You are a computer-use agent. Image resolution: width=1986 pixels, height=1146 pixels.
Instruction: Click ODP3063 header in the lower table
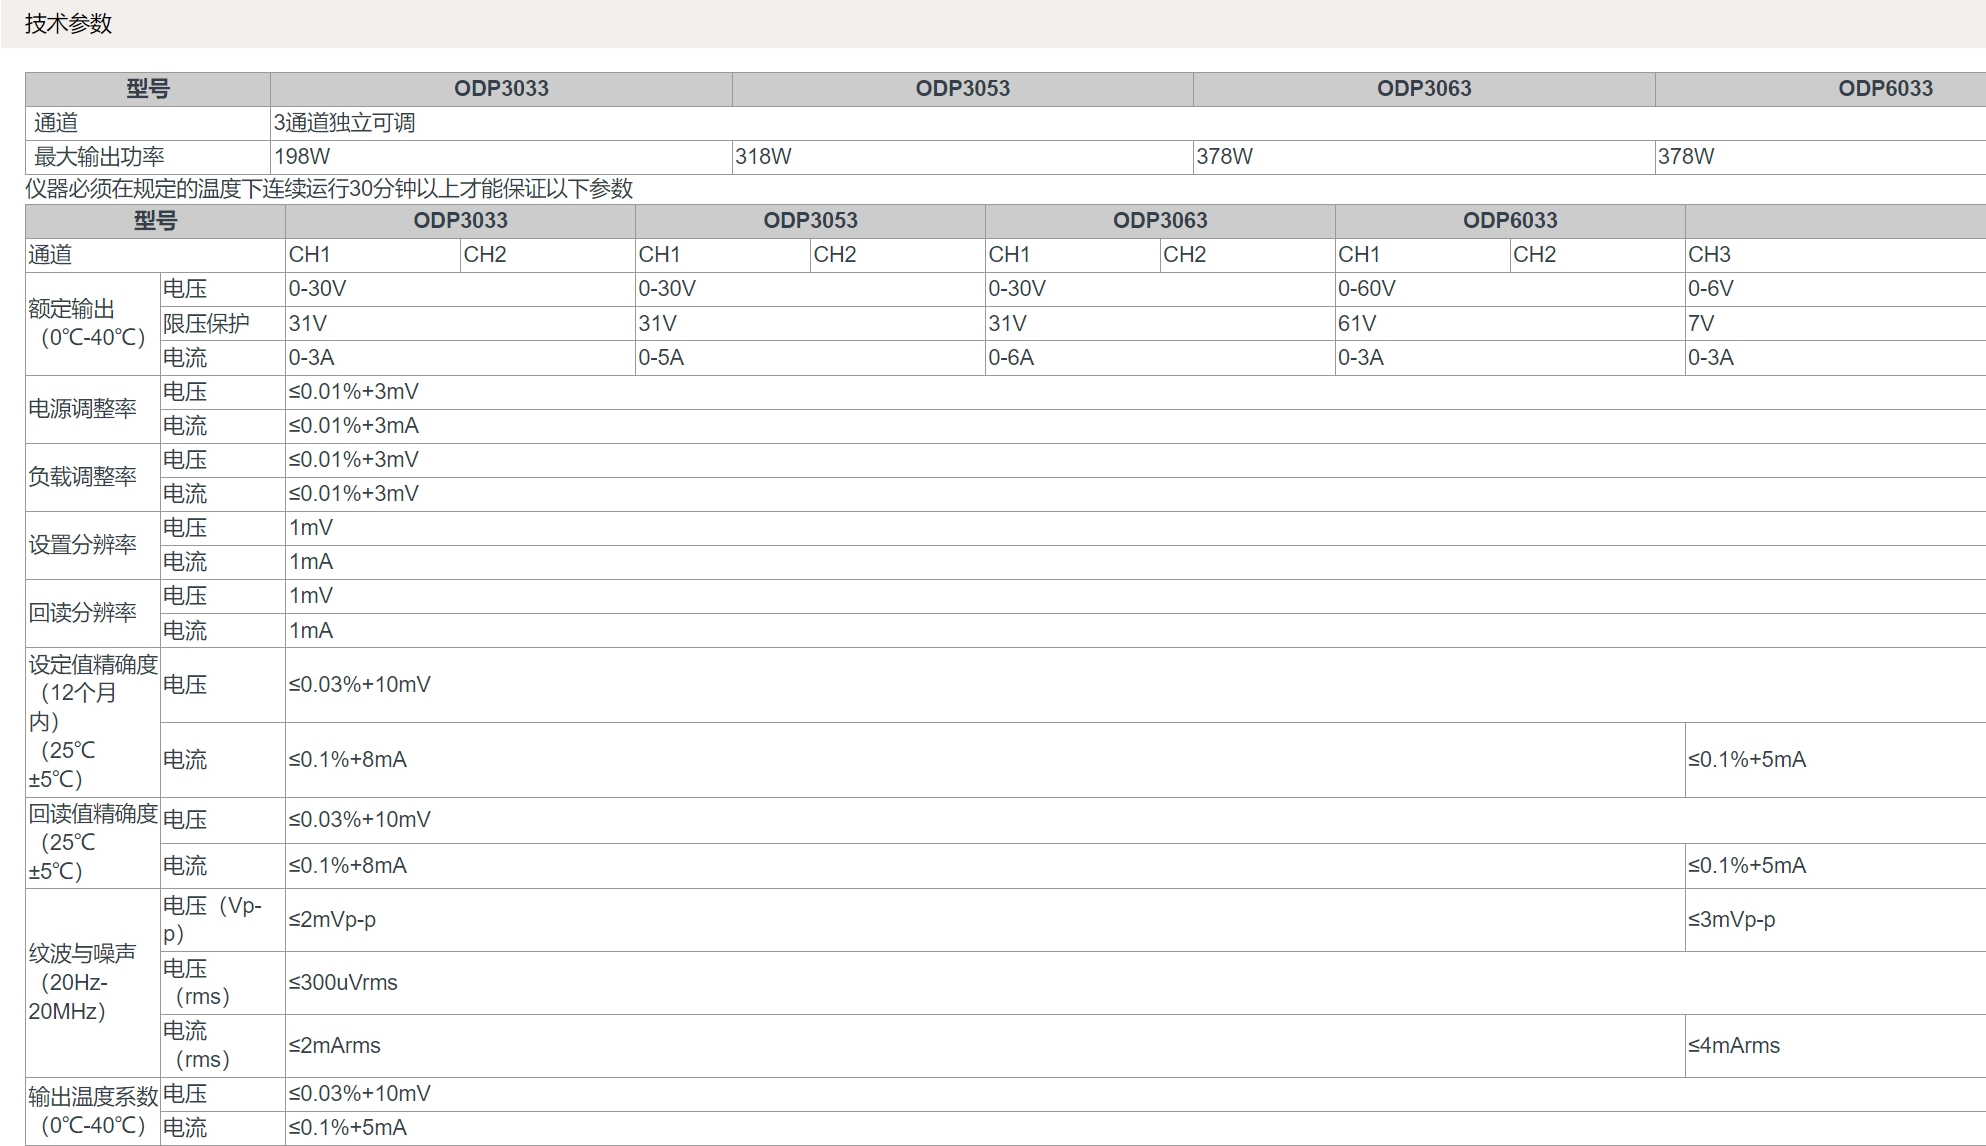[1160, 221]
